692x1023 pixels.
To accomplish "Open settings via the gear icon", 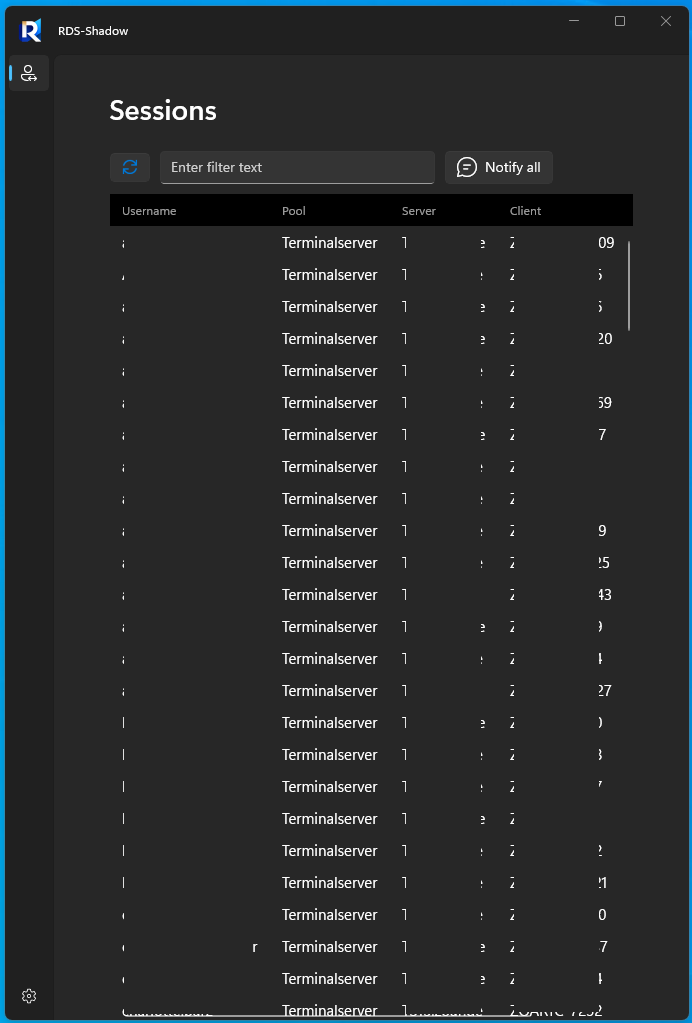I will point(29,996).
